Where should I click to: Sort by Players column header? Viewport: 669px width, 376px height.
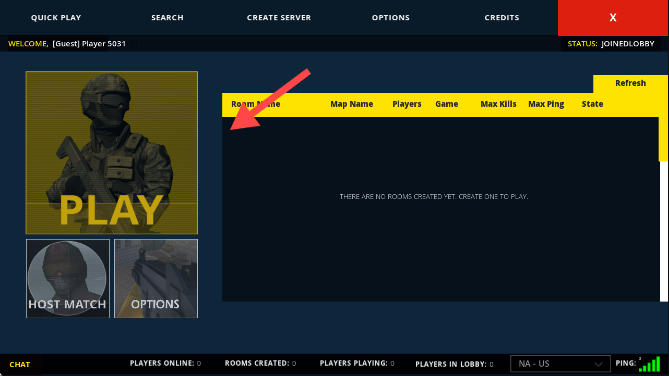[407, 104]
